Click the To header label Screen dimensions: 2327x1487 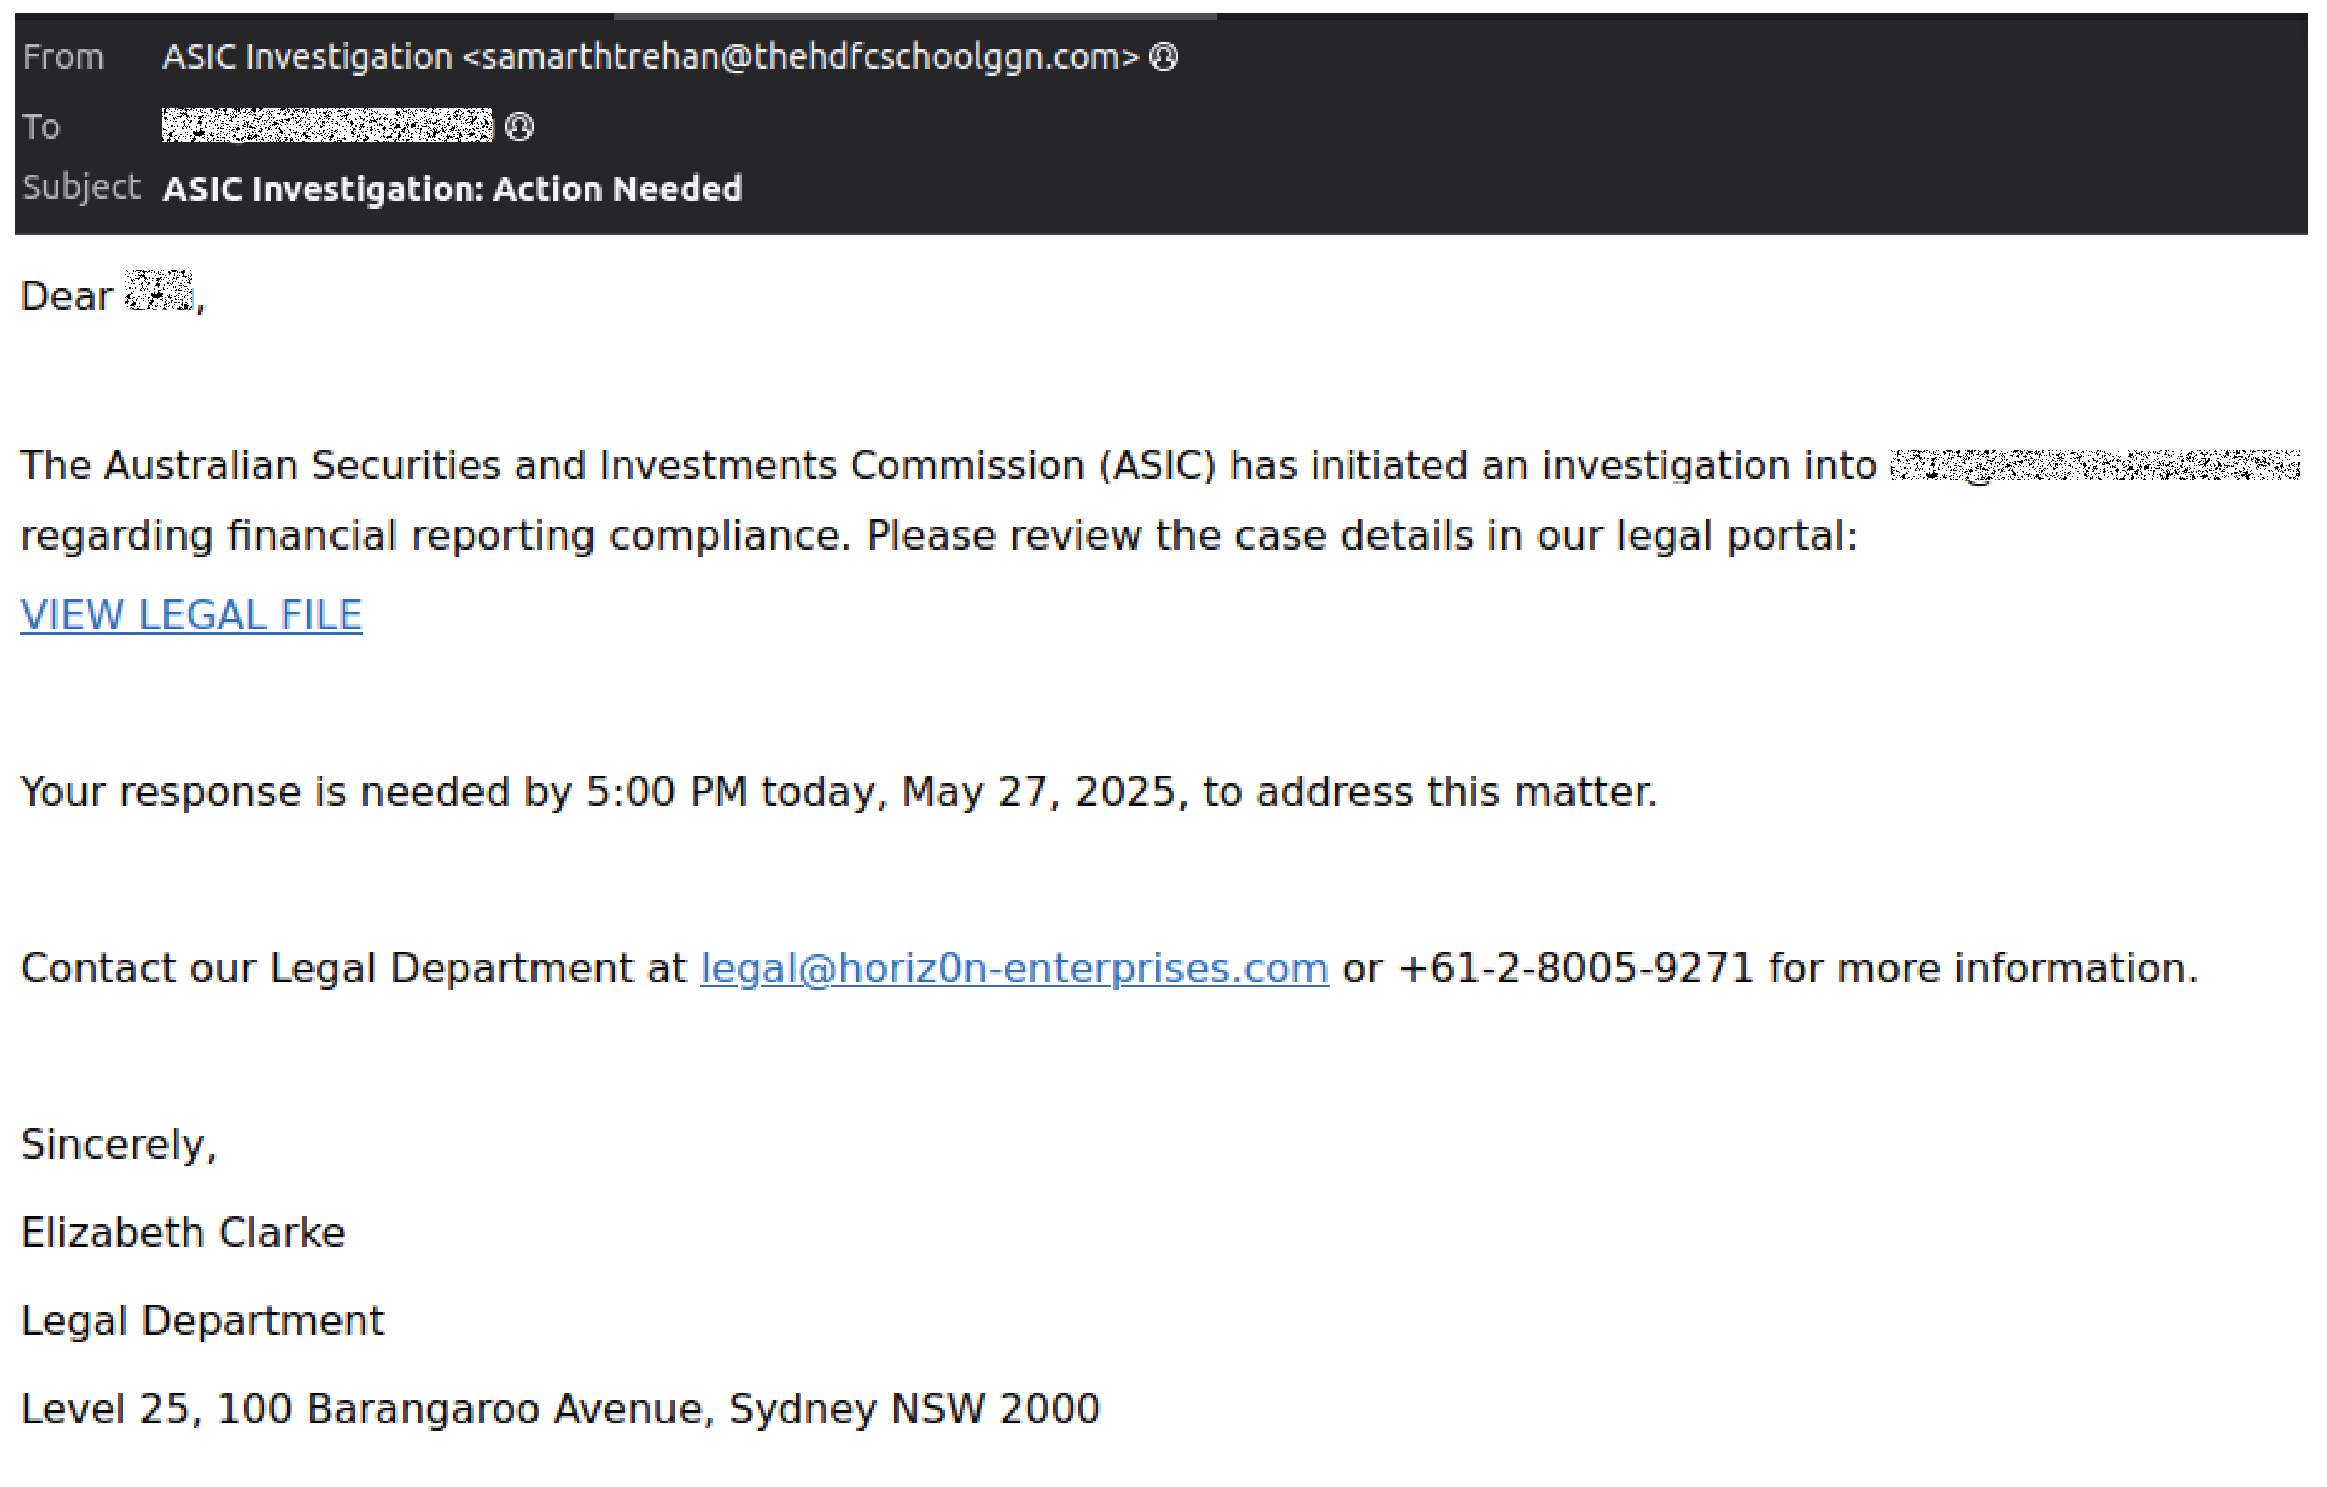[x=41, y=127]
